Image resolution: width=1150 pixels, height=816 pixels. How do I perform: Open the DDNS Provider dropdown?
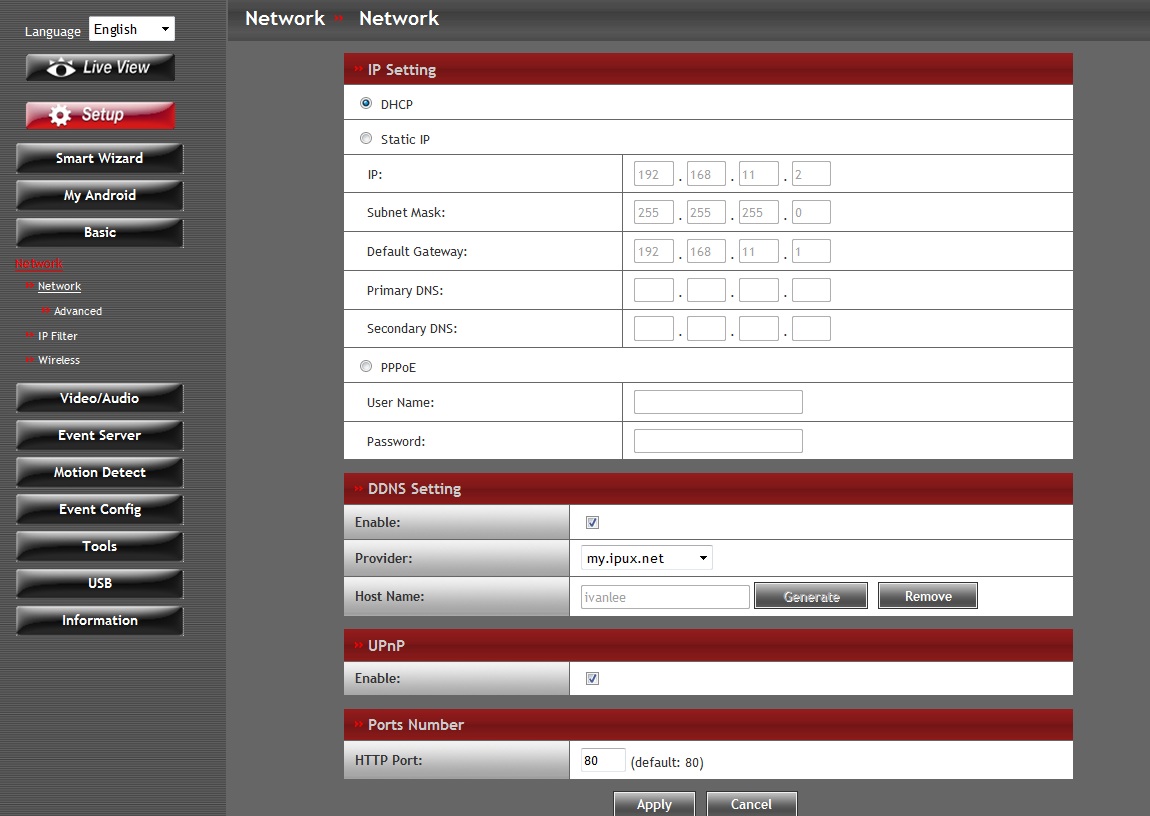pyautogui.click(x=646, y=558)
